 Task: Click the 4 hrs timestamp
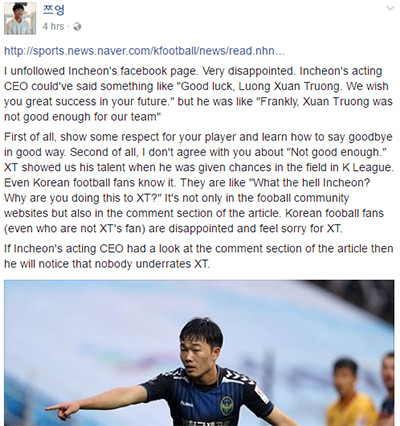click(x=53, y=26)
